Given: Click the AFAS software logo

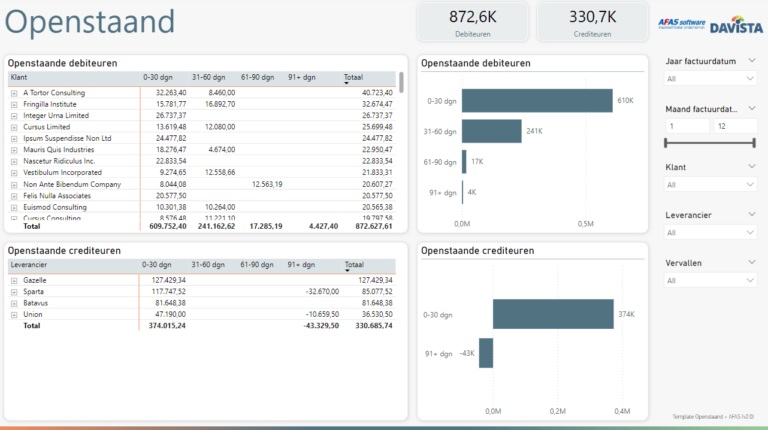Looking at the screenshot, I should [681, 24].
